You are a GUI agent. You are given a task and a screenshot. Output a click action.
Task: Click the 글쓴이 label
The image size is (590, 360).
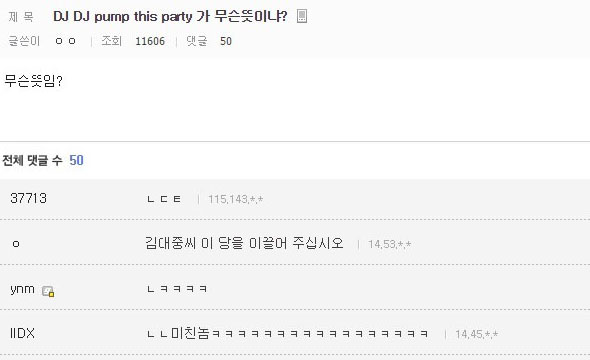point(24,41)
